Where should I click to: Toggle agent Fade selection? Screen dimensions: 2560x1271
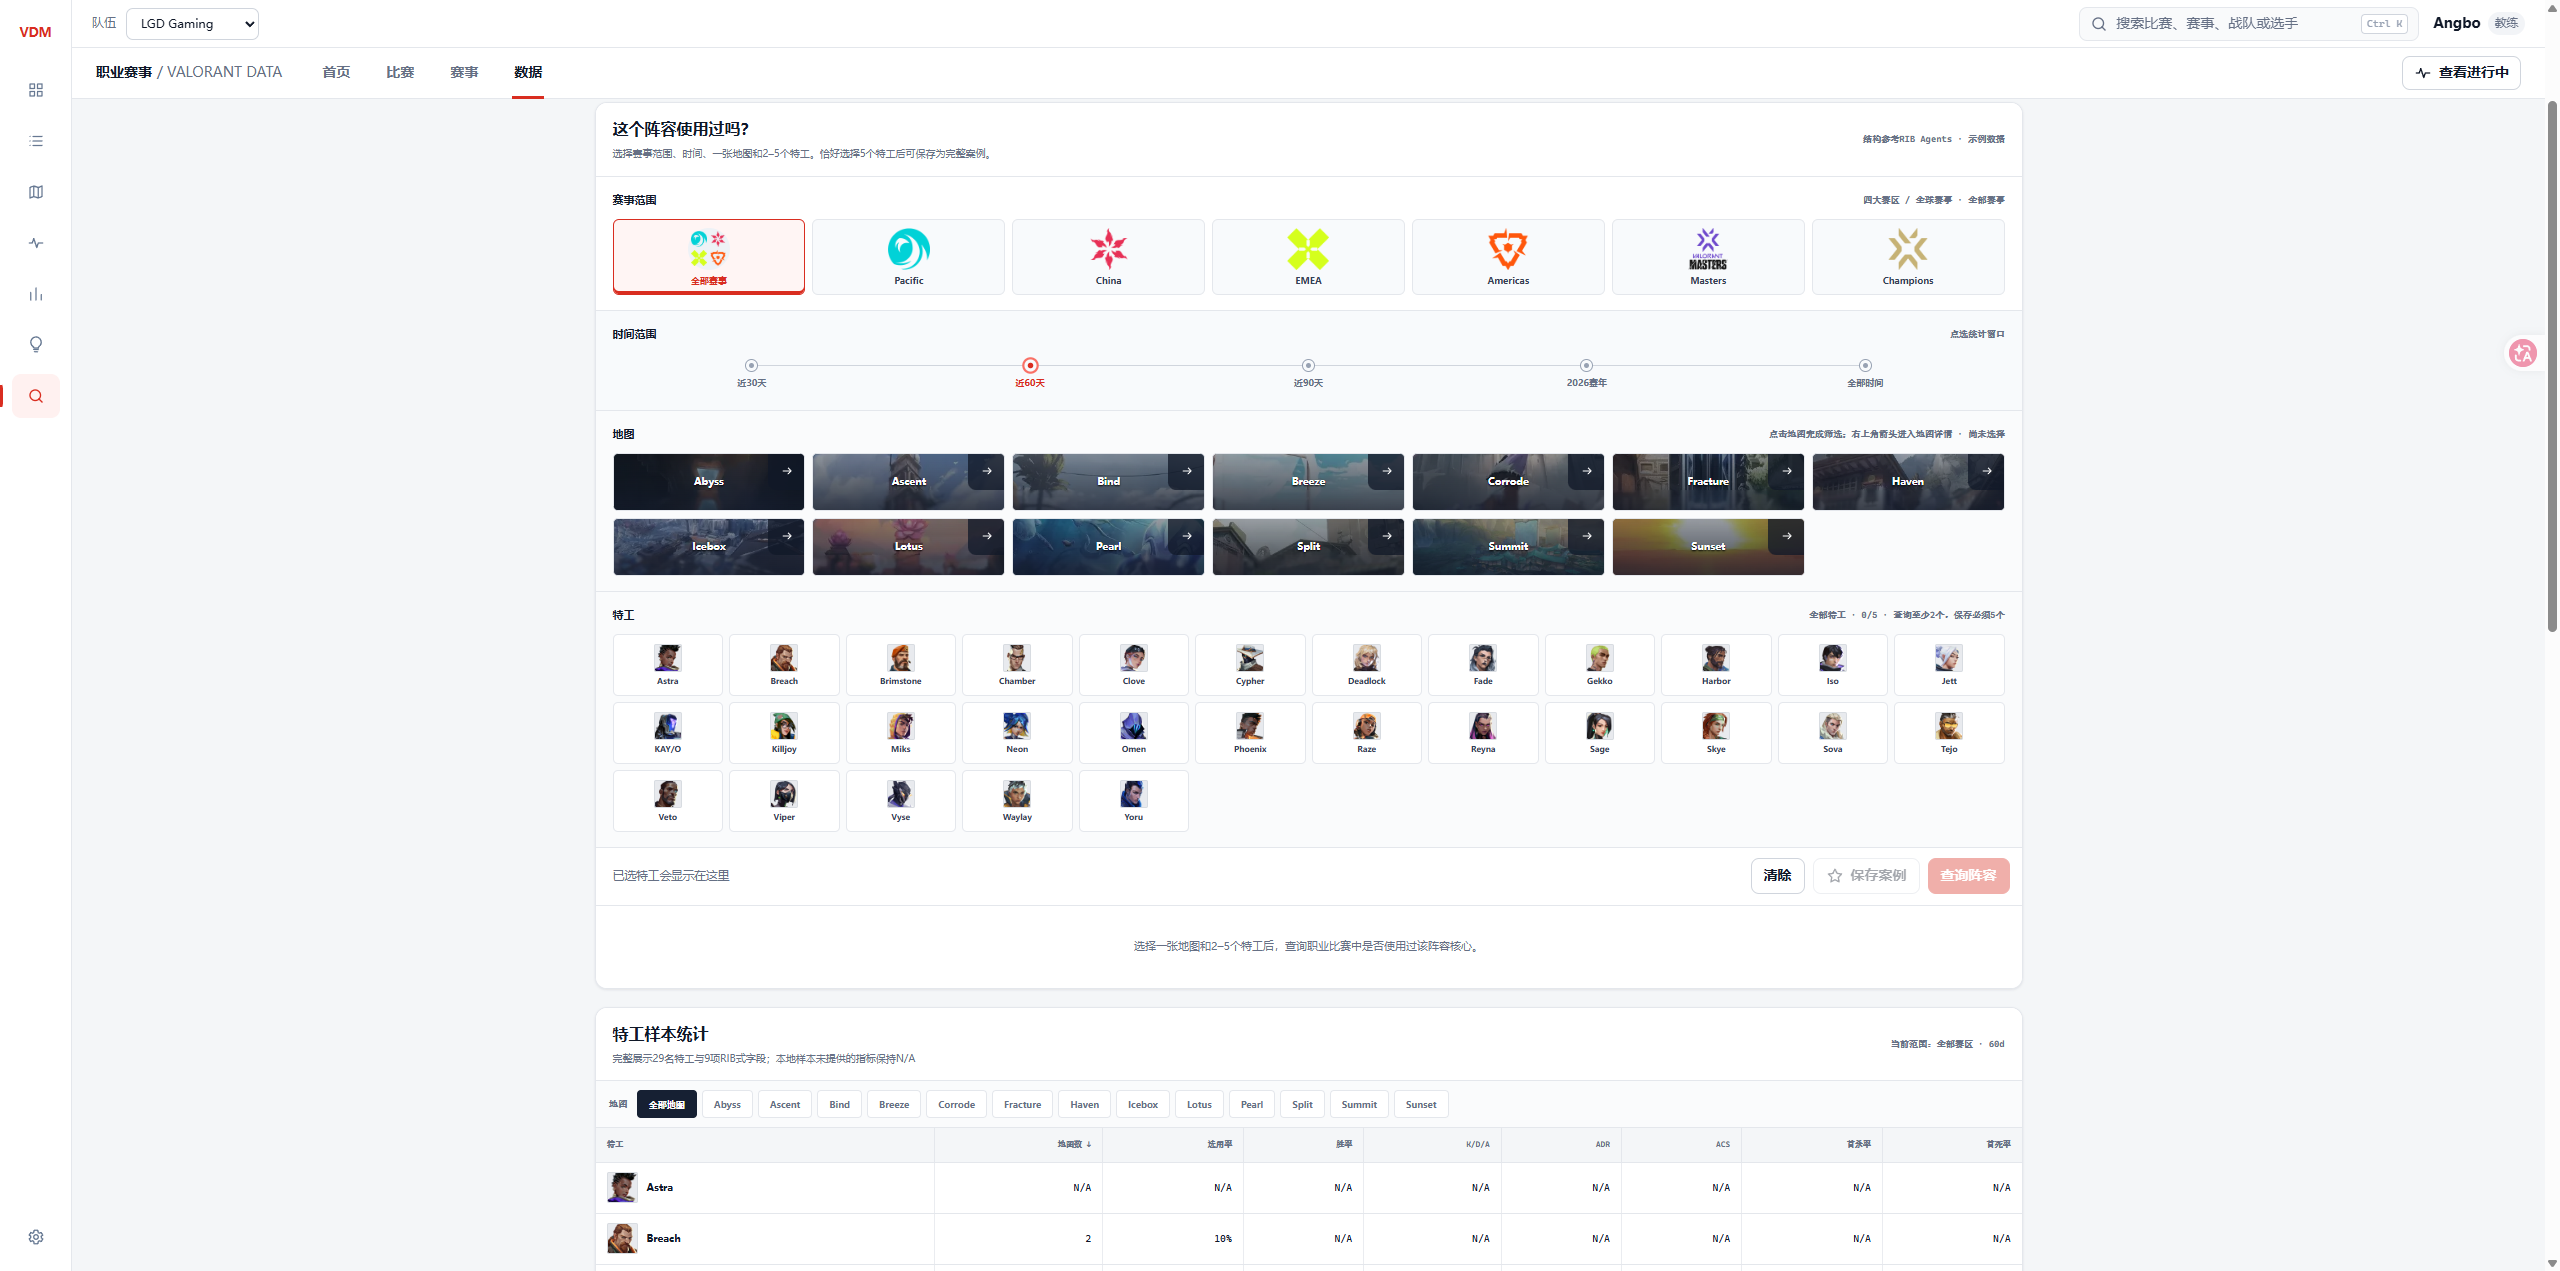point(1483,665)
